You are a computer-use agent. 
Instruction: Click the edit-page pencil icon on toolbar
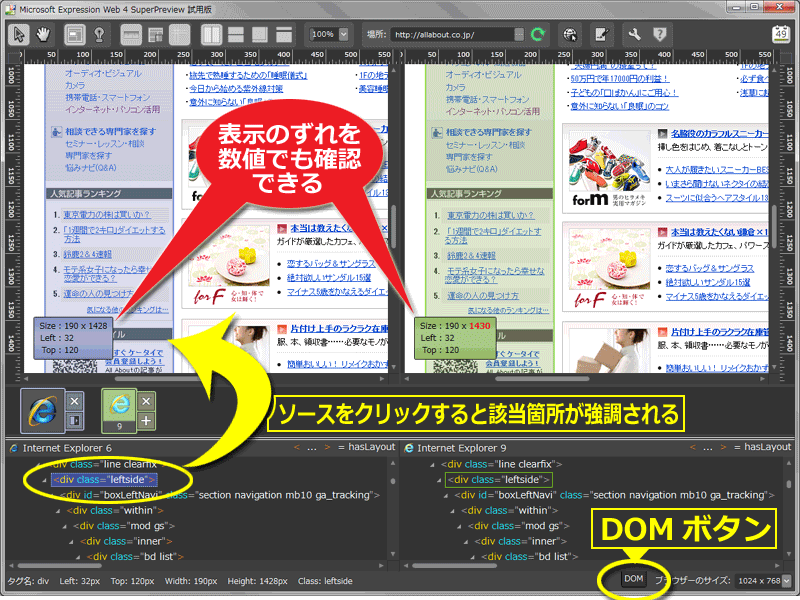coord(602,33)
